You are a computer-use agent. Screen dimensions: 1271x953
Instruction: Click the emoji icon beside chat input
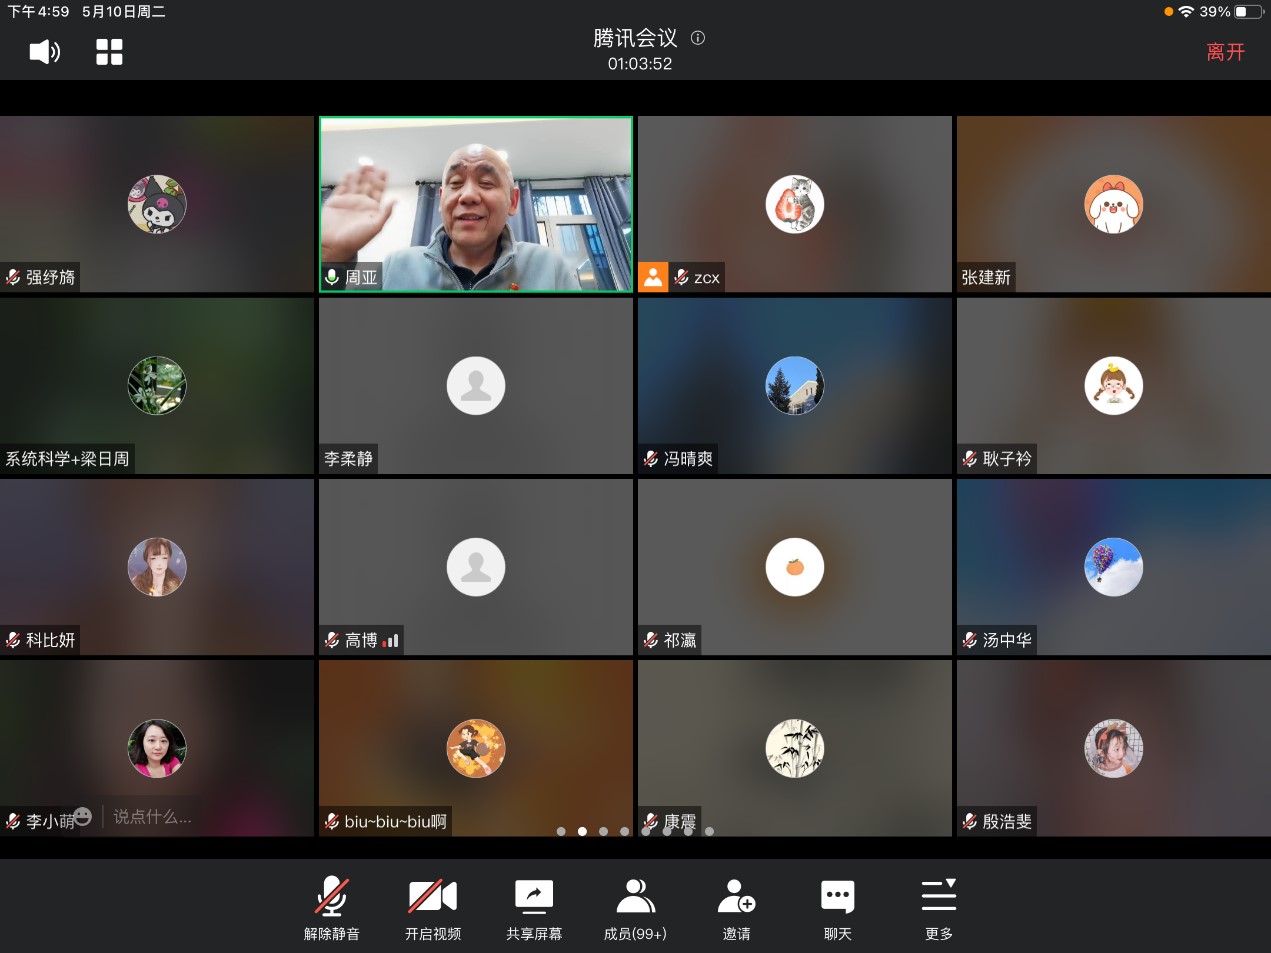click(83, 817)
